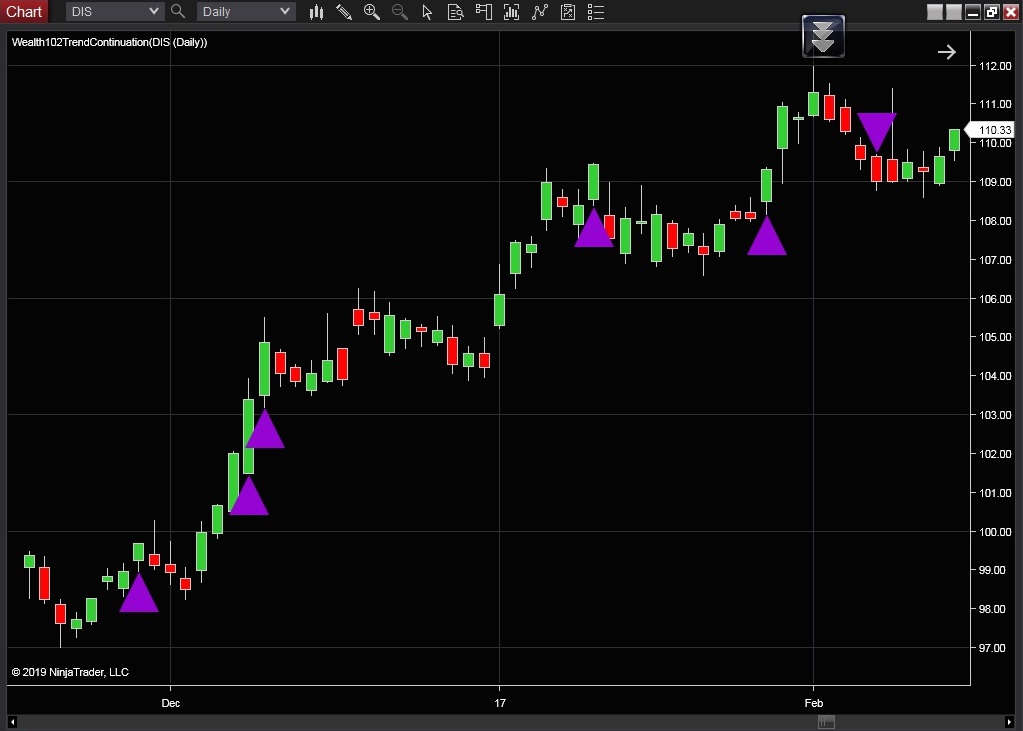Select the drawing tools pencil icon
This screenshot has width=1023, height=731.
click(344, 12)
